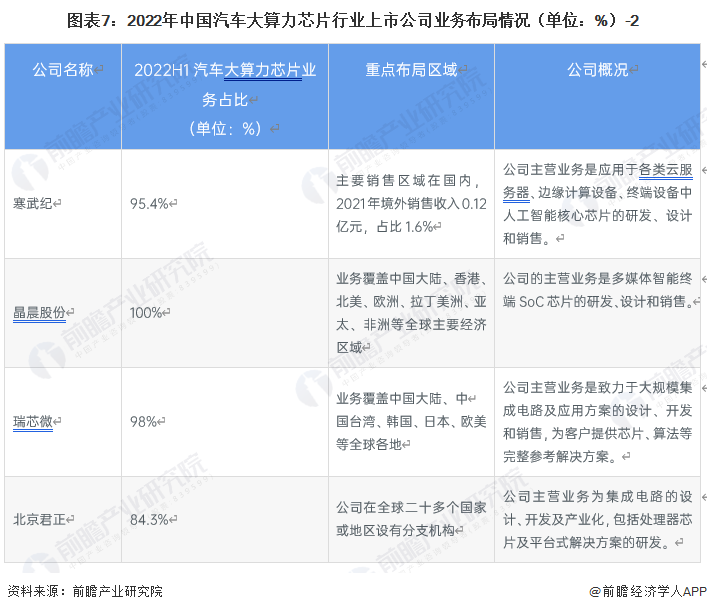
Task: Select the 公司名称 column header
Action: (62, 70)
